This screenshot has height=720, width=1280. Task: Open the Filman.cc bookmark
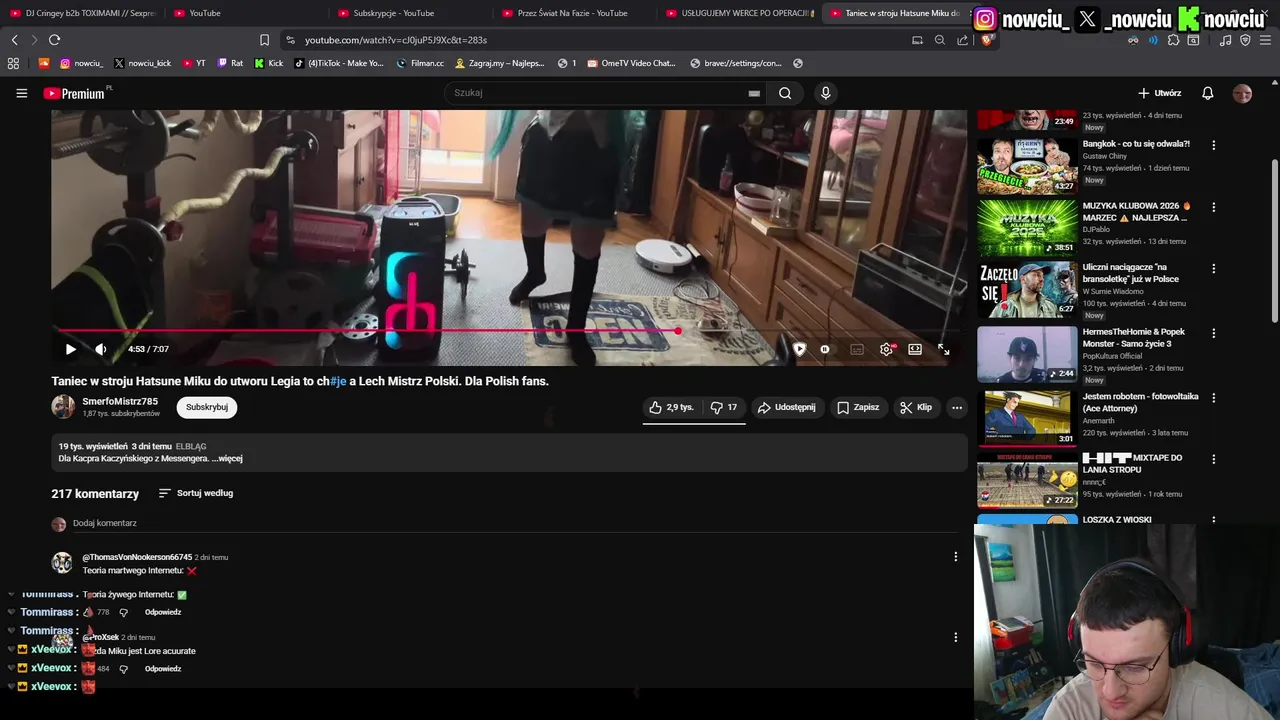tap(420, 63)
